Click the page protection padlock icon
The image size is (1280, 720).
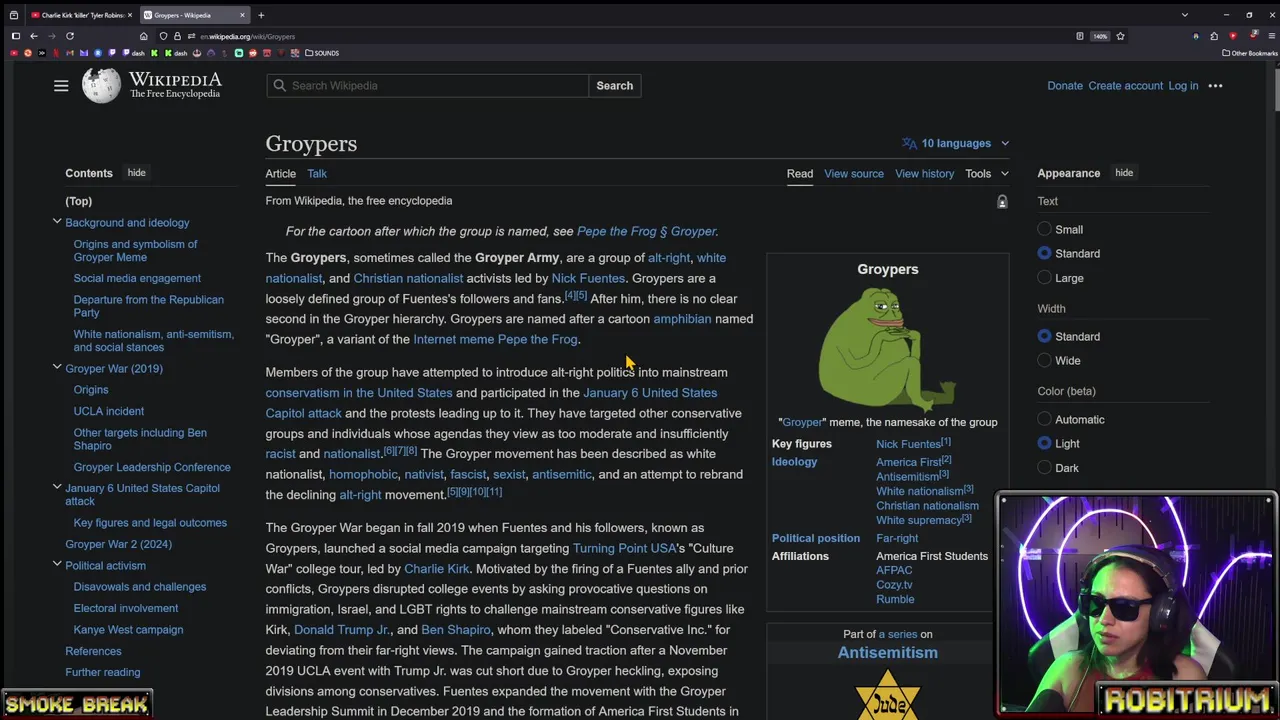1001,202
